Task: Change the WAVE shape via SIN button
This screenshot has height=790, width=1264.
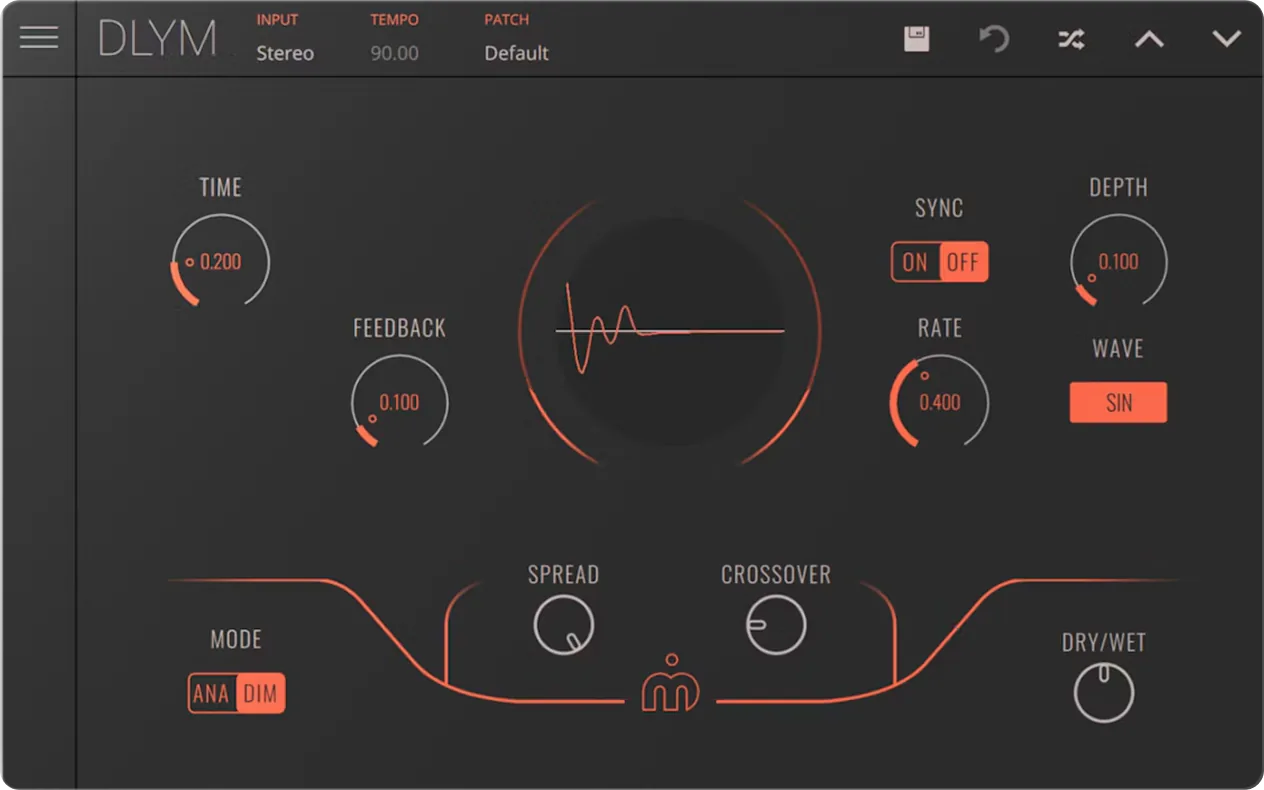Action: (x=1118, y=402)
